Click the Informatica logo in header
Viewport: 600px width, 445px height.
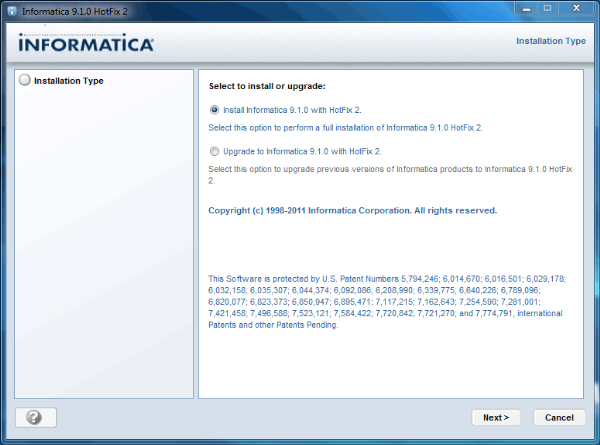coord(86,43)
